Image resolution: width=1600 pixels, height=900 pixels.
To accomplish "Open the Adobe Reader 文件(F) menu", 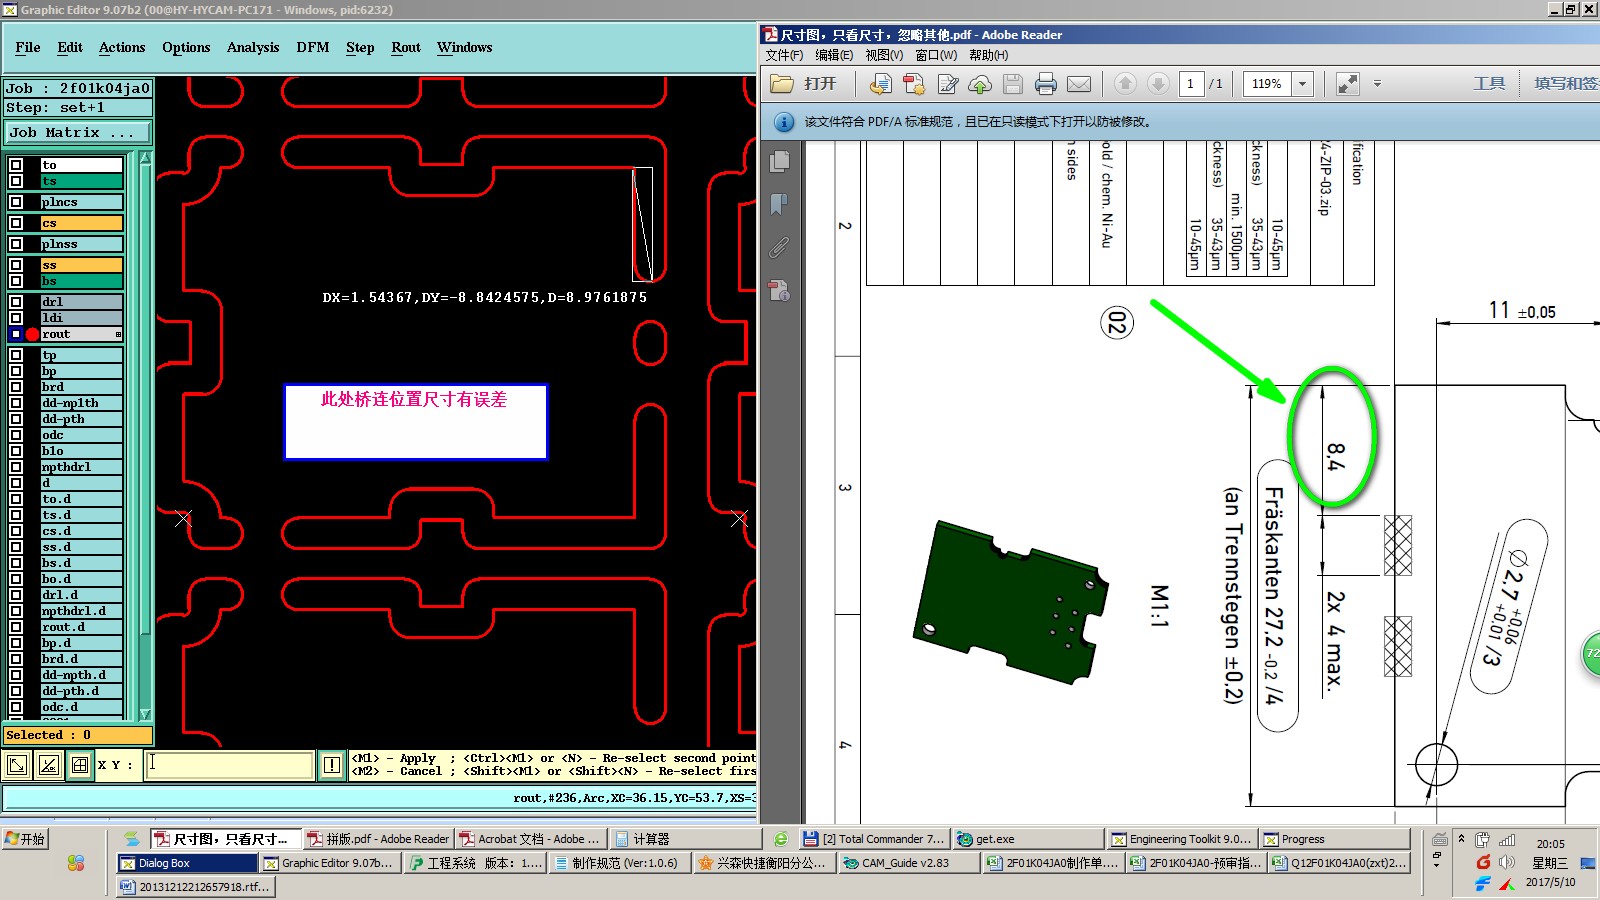I will [x=784, y=55].
